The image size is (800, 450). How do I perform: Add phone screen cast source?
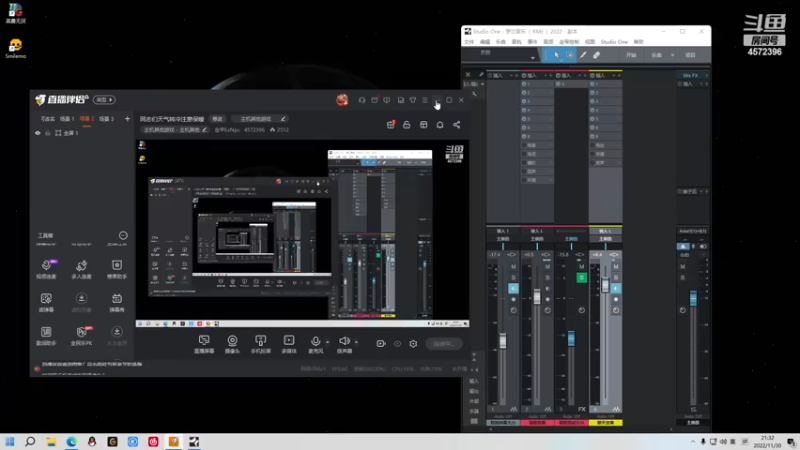[261, 343]
